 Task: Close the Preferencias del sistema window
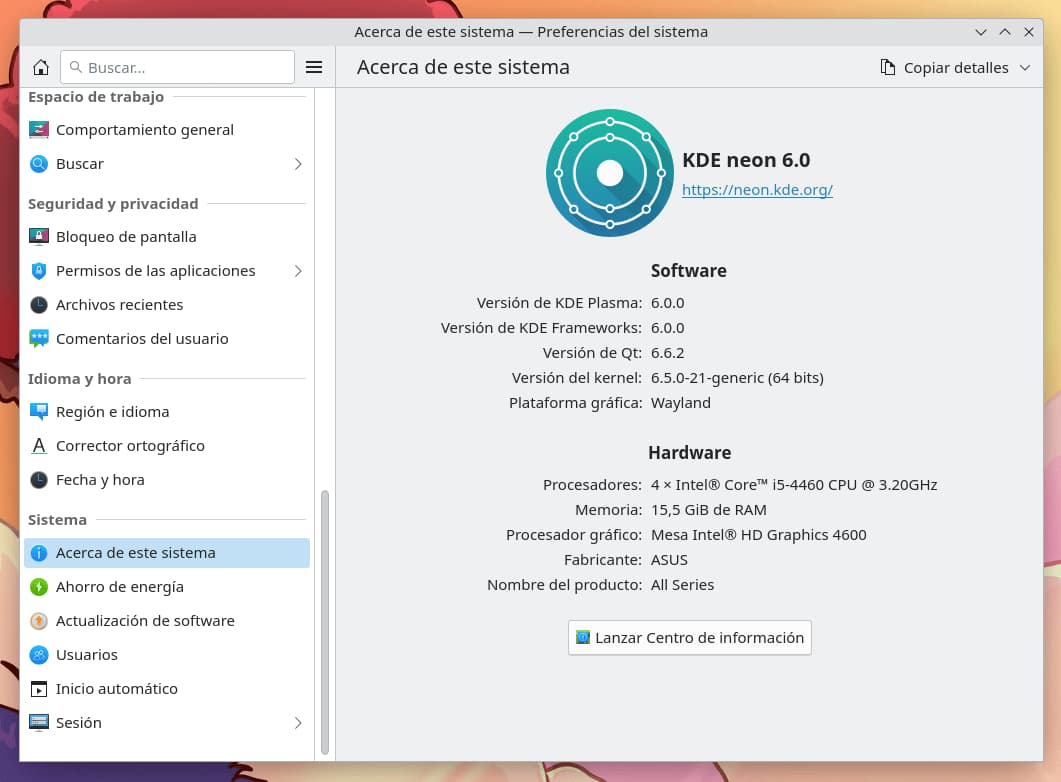[x=1029, y=32]
